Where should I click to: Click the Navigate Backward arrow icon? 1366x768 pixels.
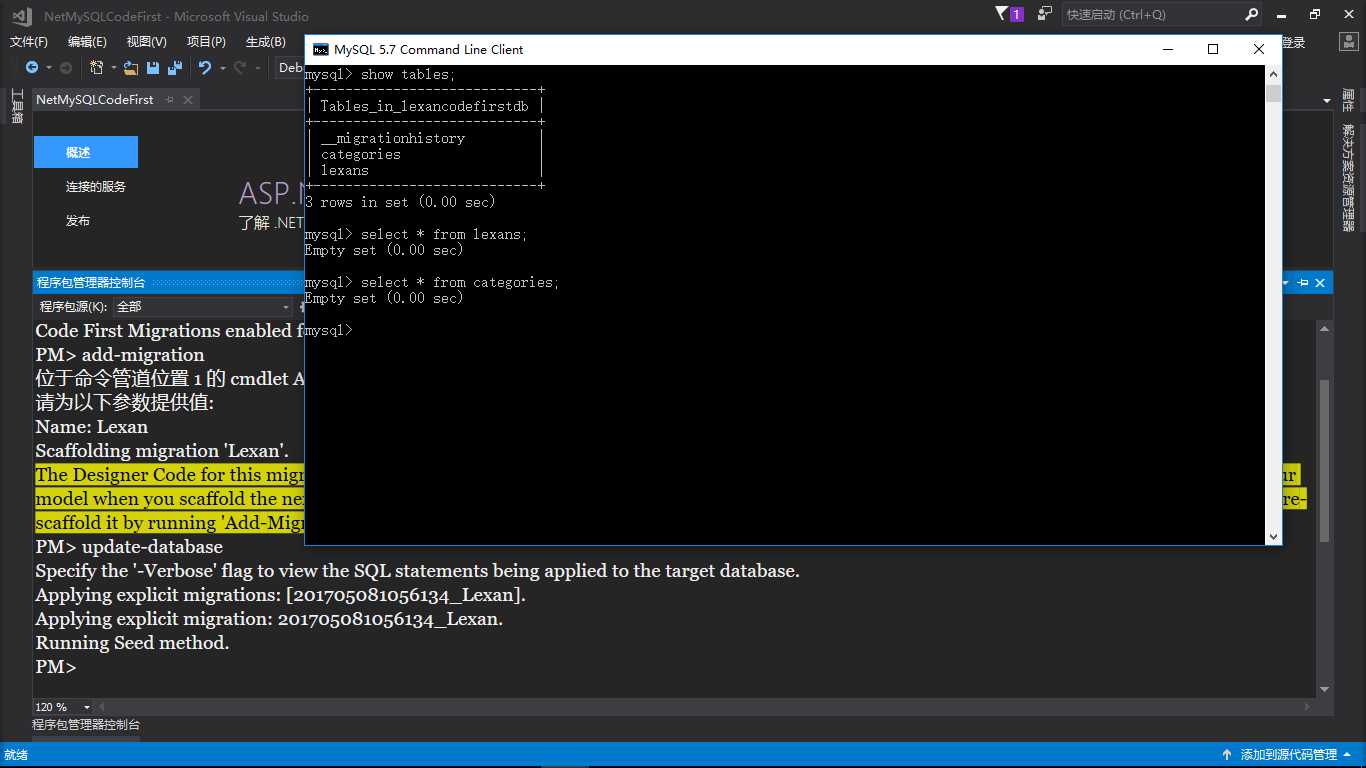coord(32,68)
